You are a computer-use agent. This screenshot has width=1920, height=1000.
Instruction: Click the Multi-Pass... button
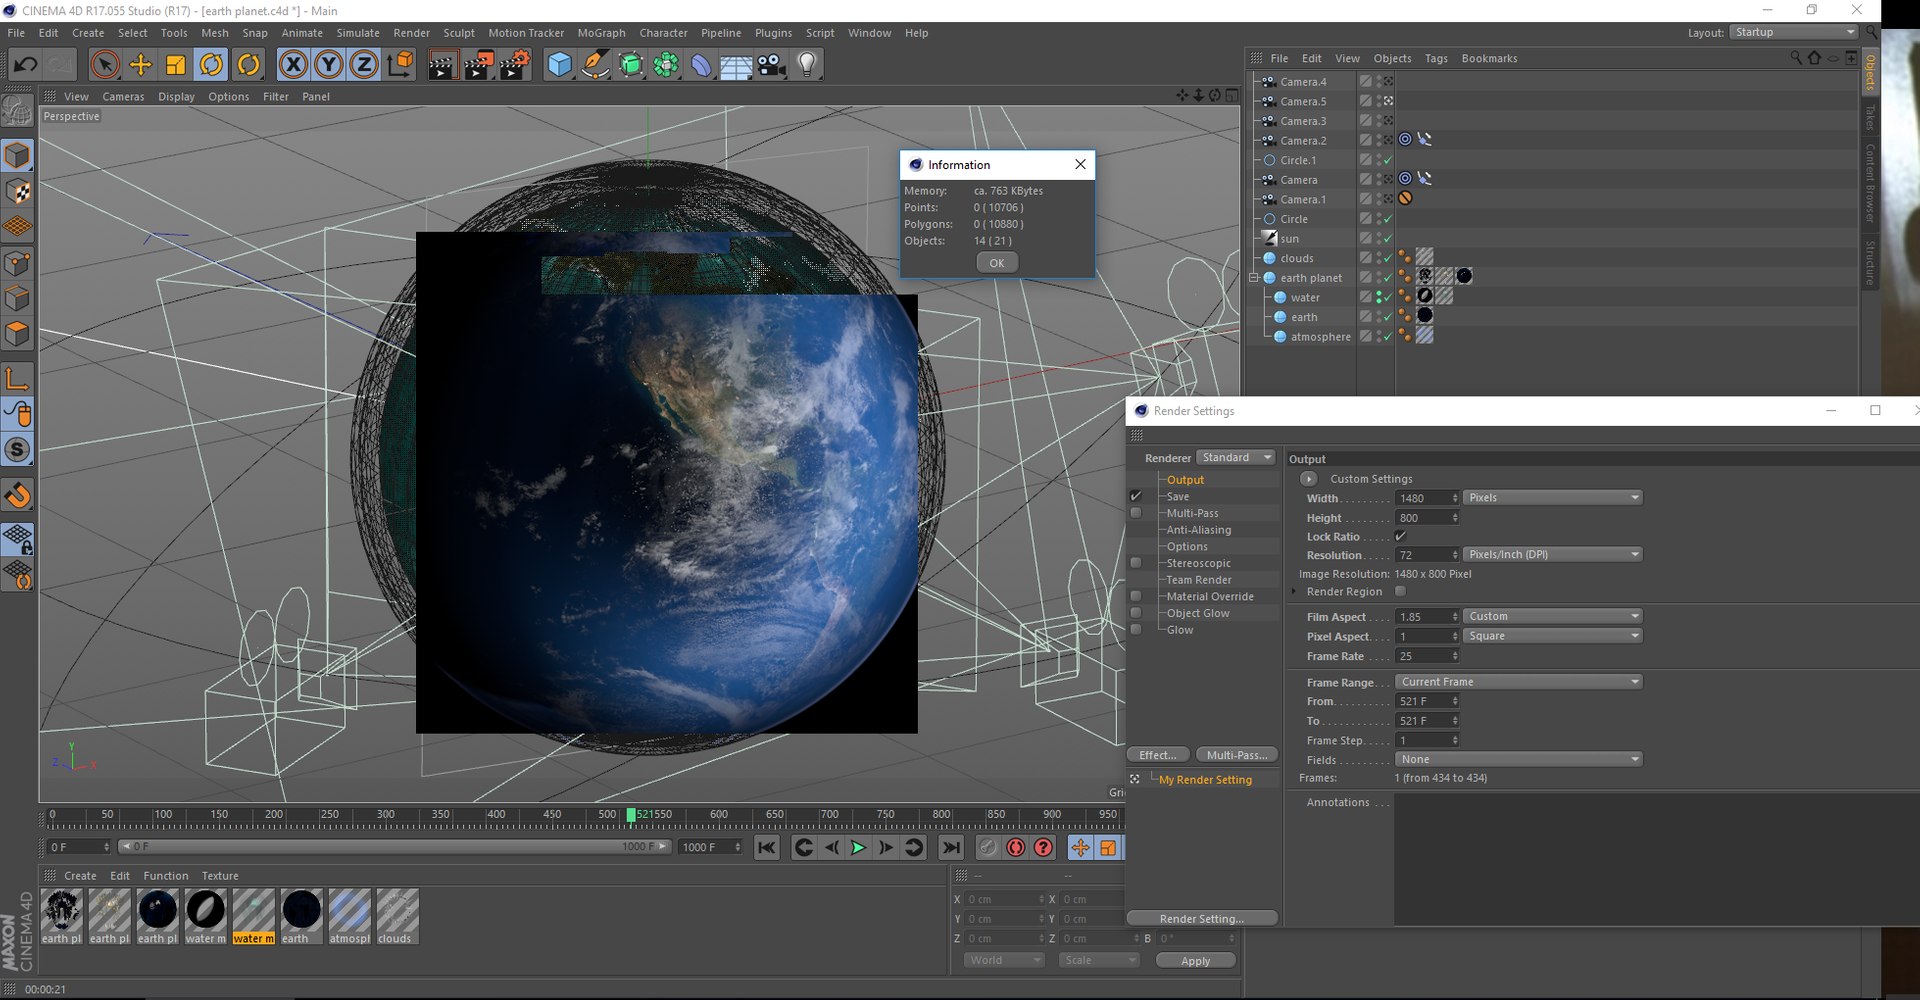click(x=1237, y=755)
